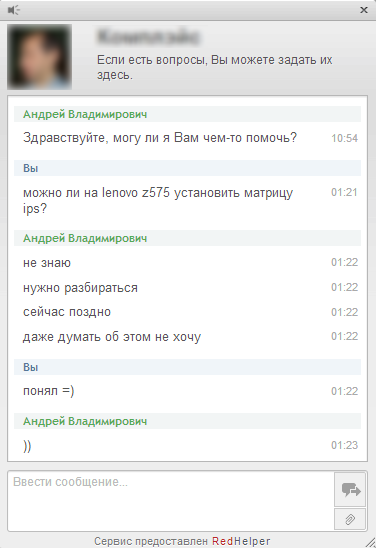Click the message input field
Screen dimensions: 376x548
click(x=171, y=501)
